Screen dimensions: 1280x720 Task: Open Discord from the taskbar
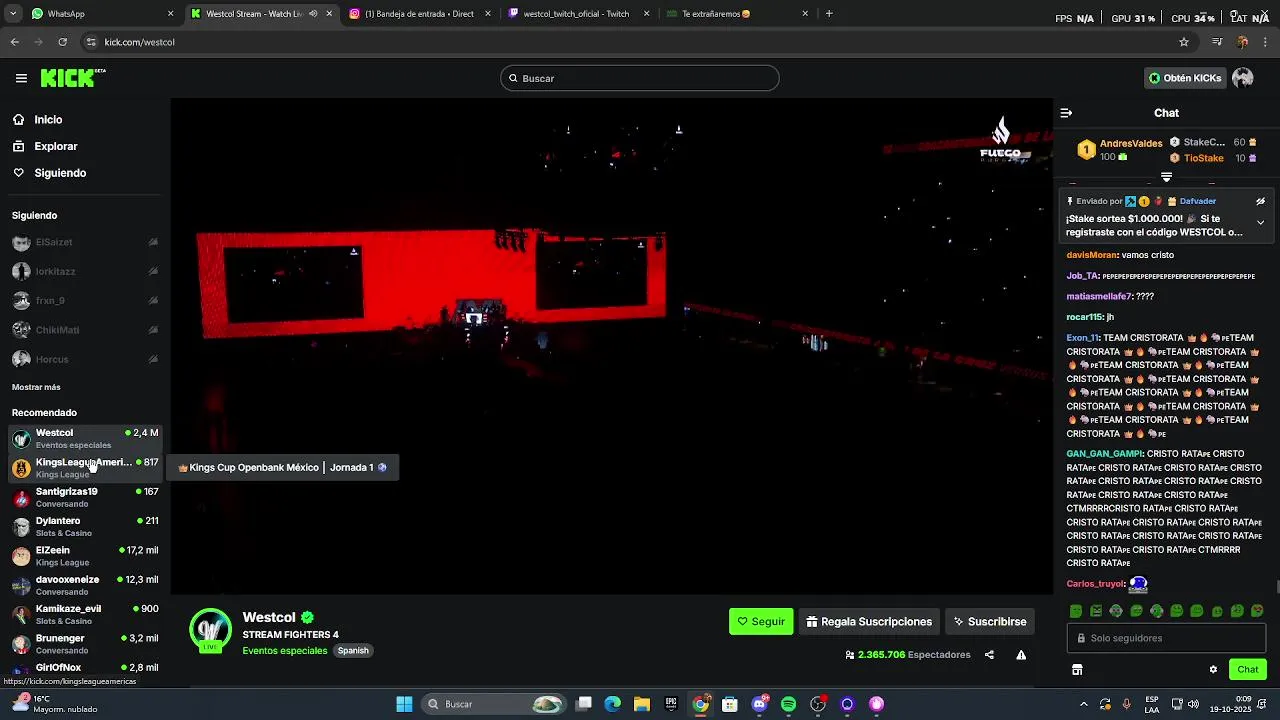[x=759, y=704]
